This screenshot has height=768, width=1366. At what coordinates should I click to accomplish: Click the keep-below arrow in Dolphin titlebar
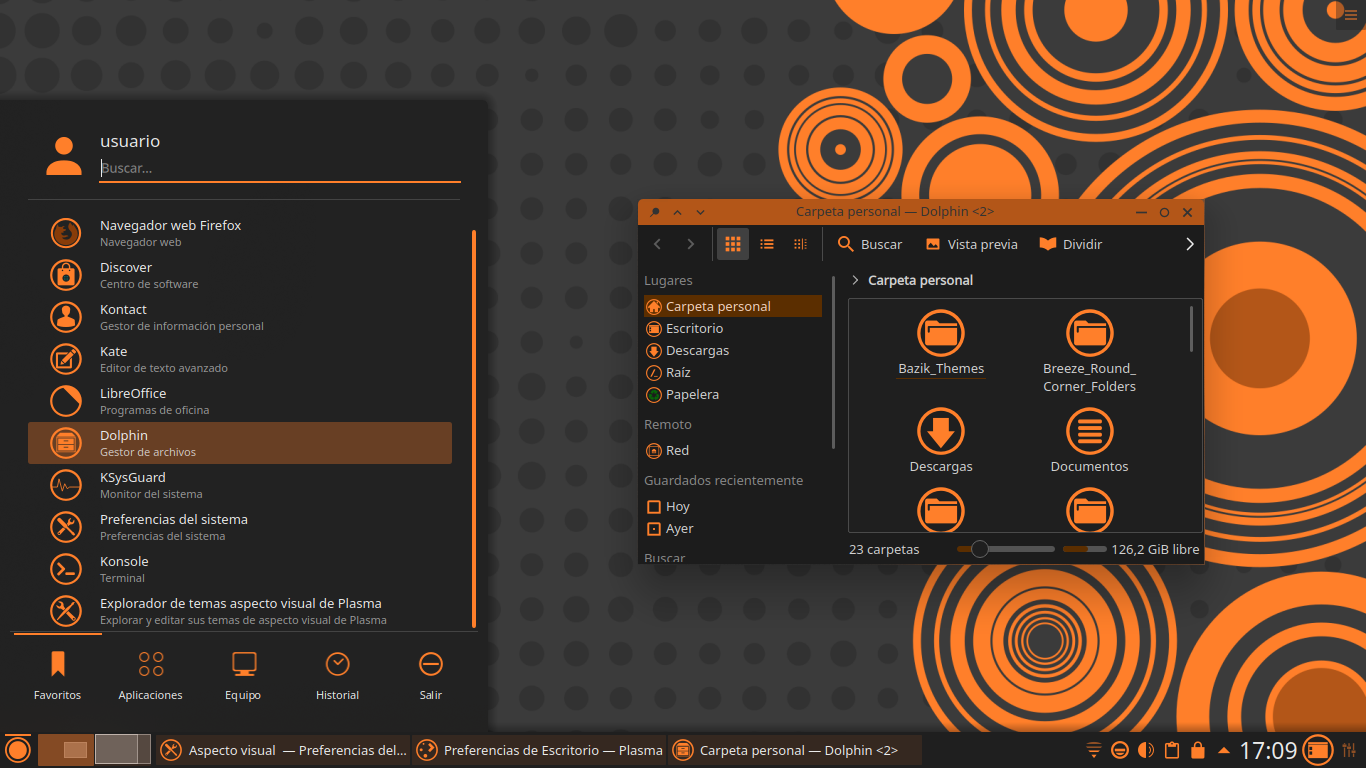coord(700,212)
